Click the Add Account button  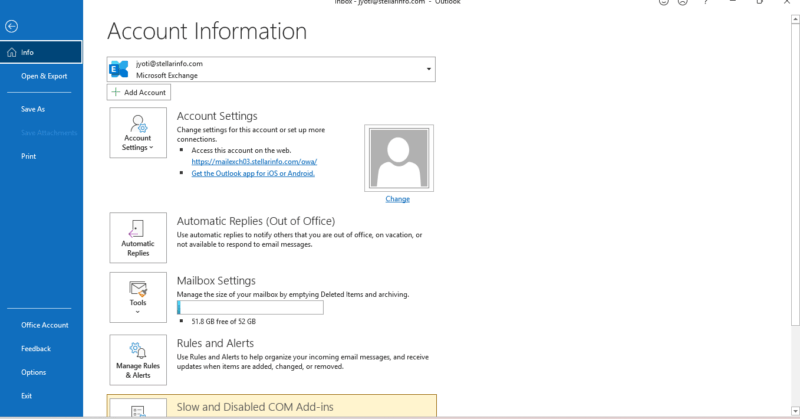tap(139, 92)
